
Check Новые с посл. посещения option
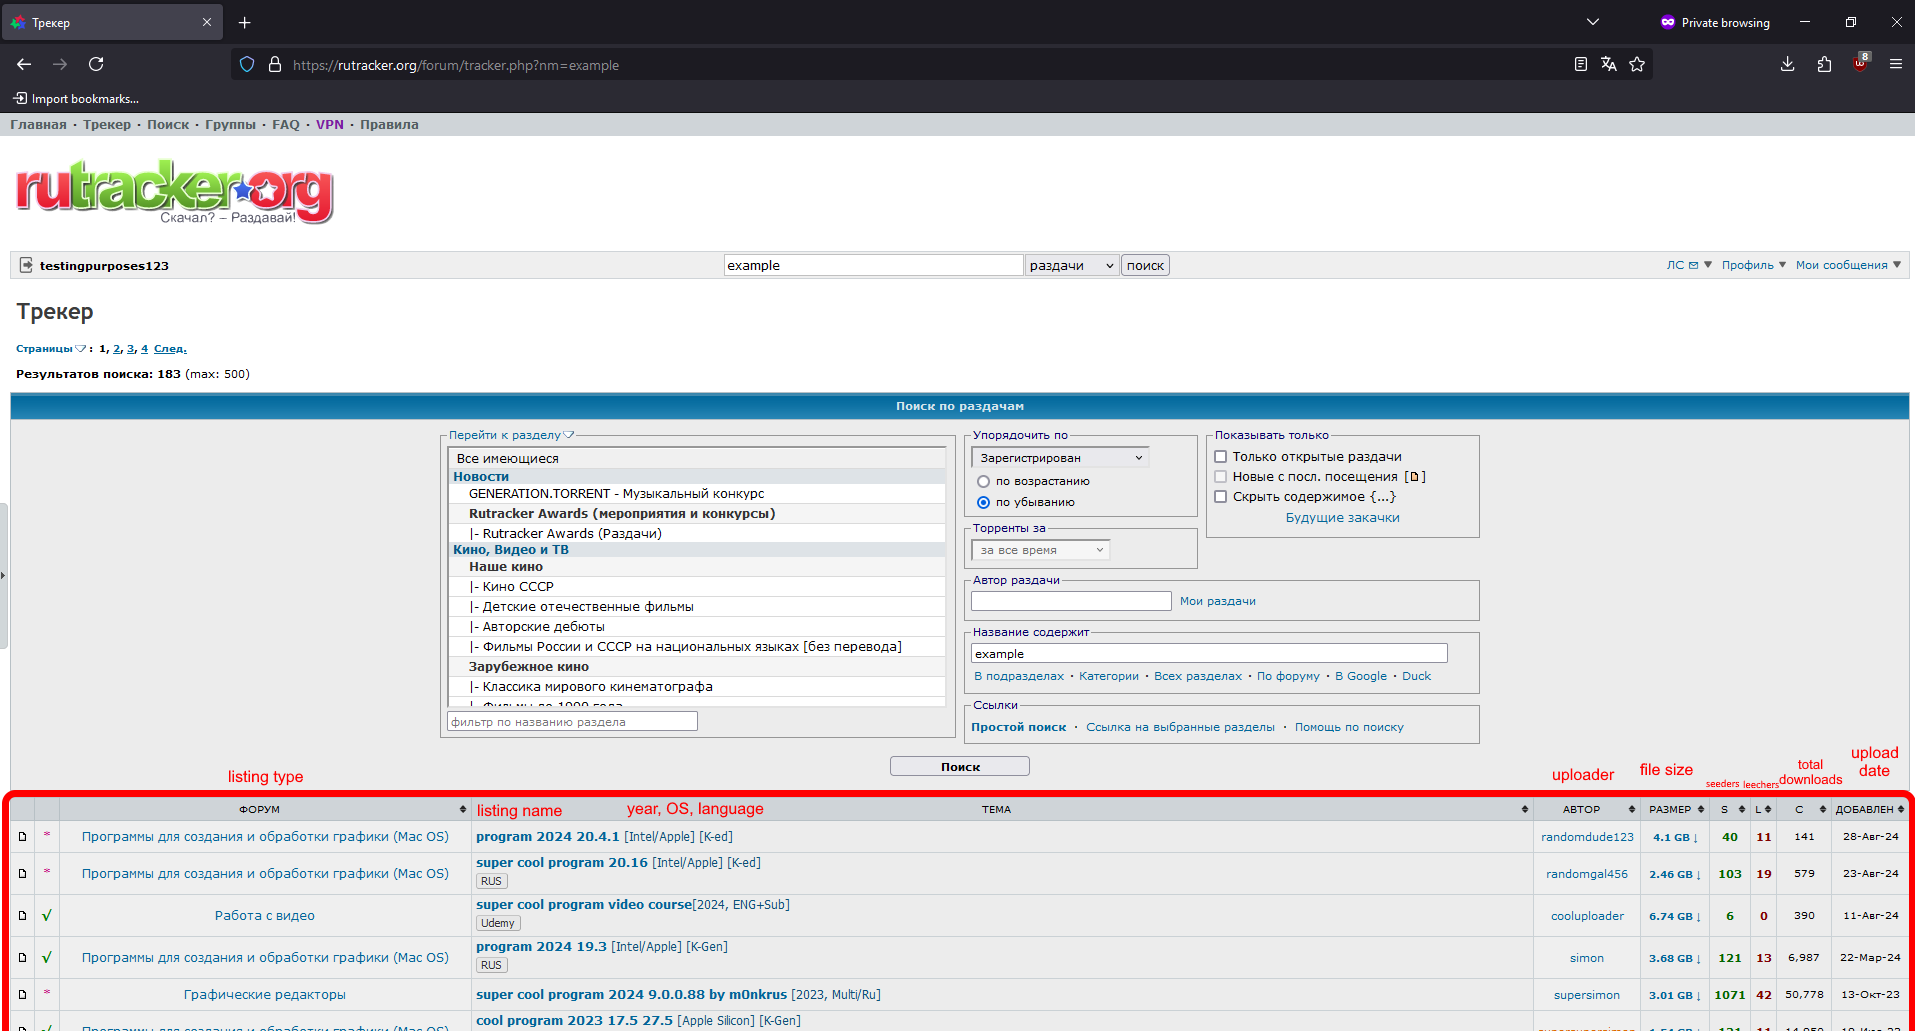point(1220,477)
